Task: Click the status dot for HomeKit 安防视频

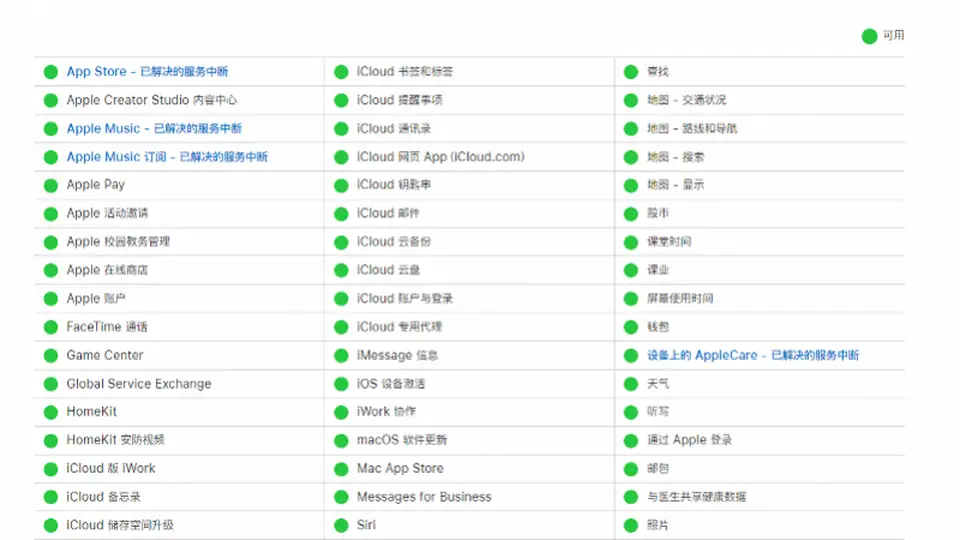Action: 51,440
